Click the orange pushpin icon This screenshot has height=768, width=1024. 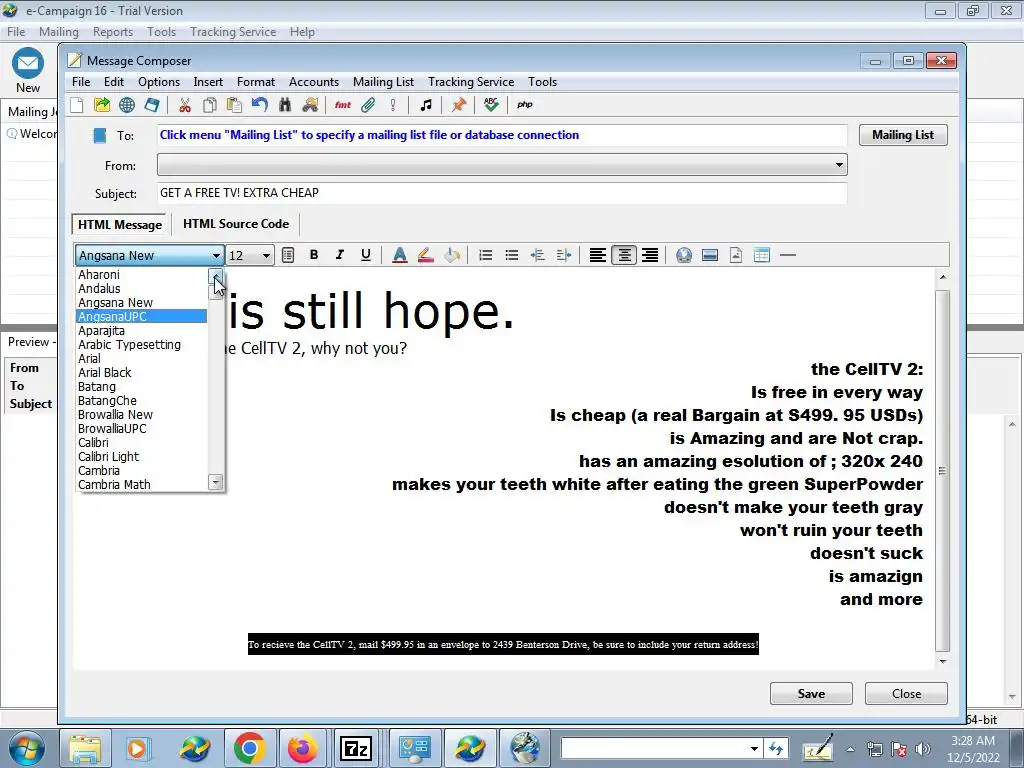point(458,105)
